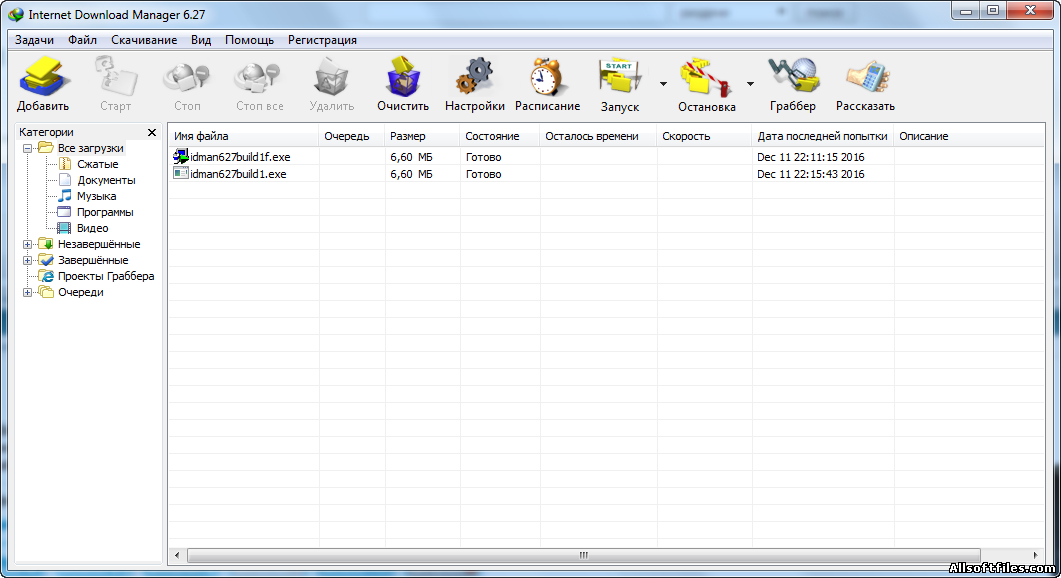The image size is (1061, 578).
Task: Click the scrollbar right arrow
Action: click(x=1035, y=555)
